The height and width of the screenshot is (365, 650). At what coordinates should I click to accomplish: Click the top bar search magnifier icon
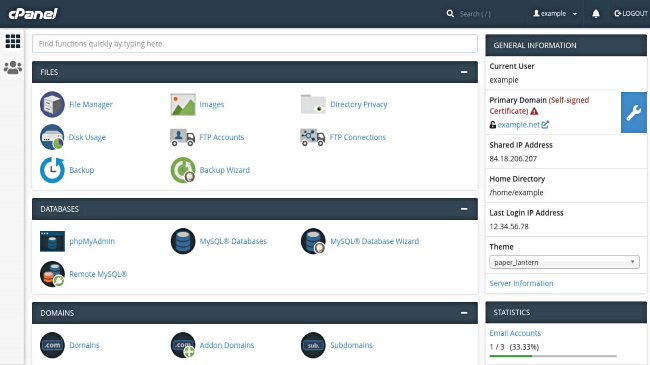(450, 14)
